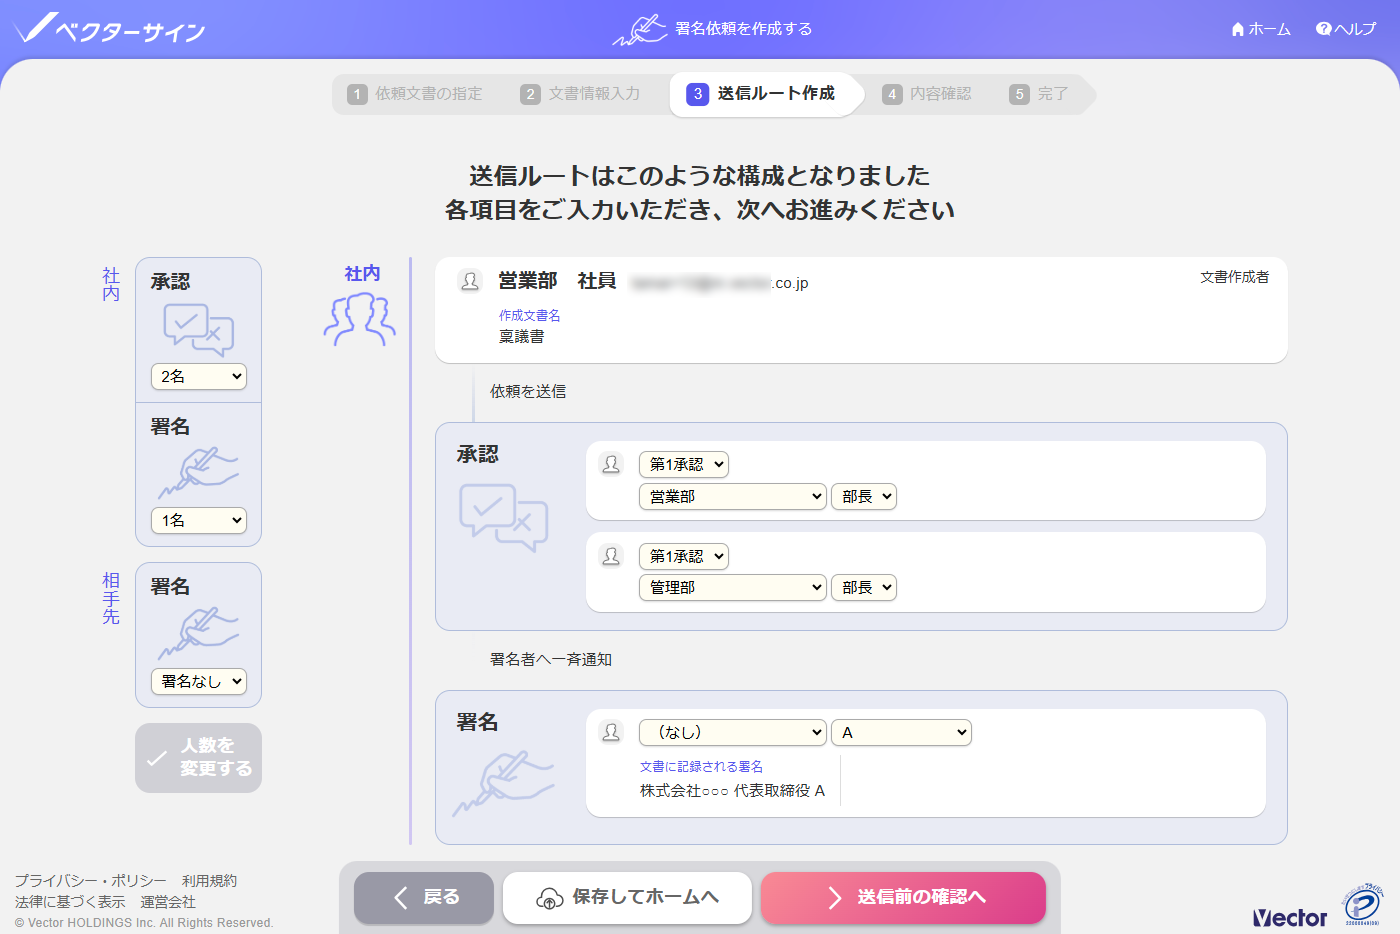
Task: Open the 部長 dropdown beside 管理部
Action: [864, 587]
